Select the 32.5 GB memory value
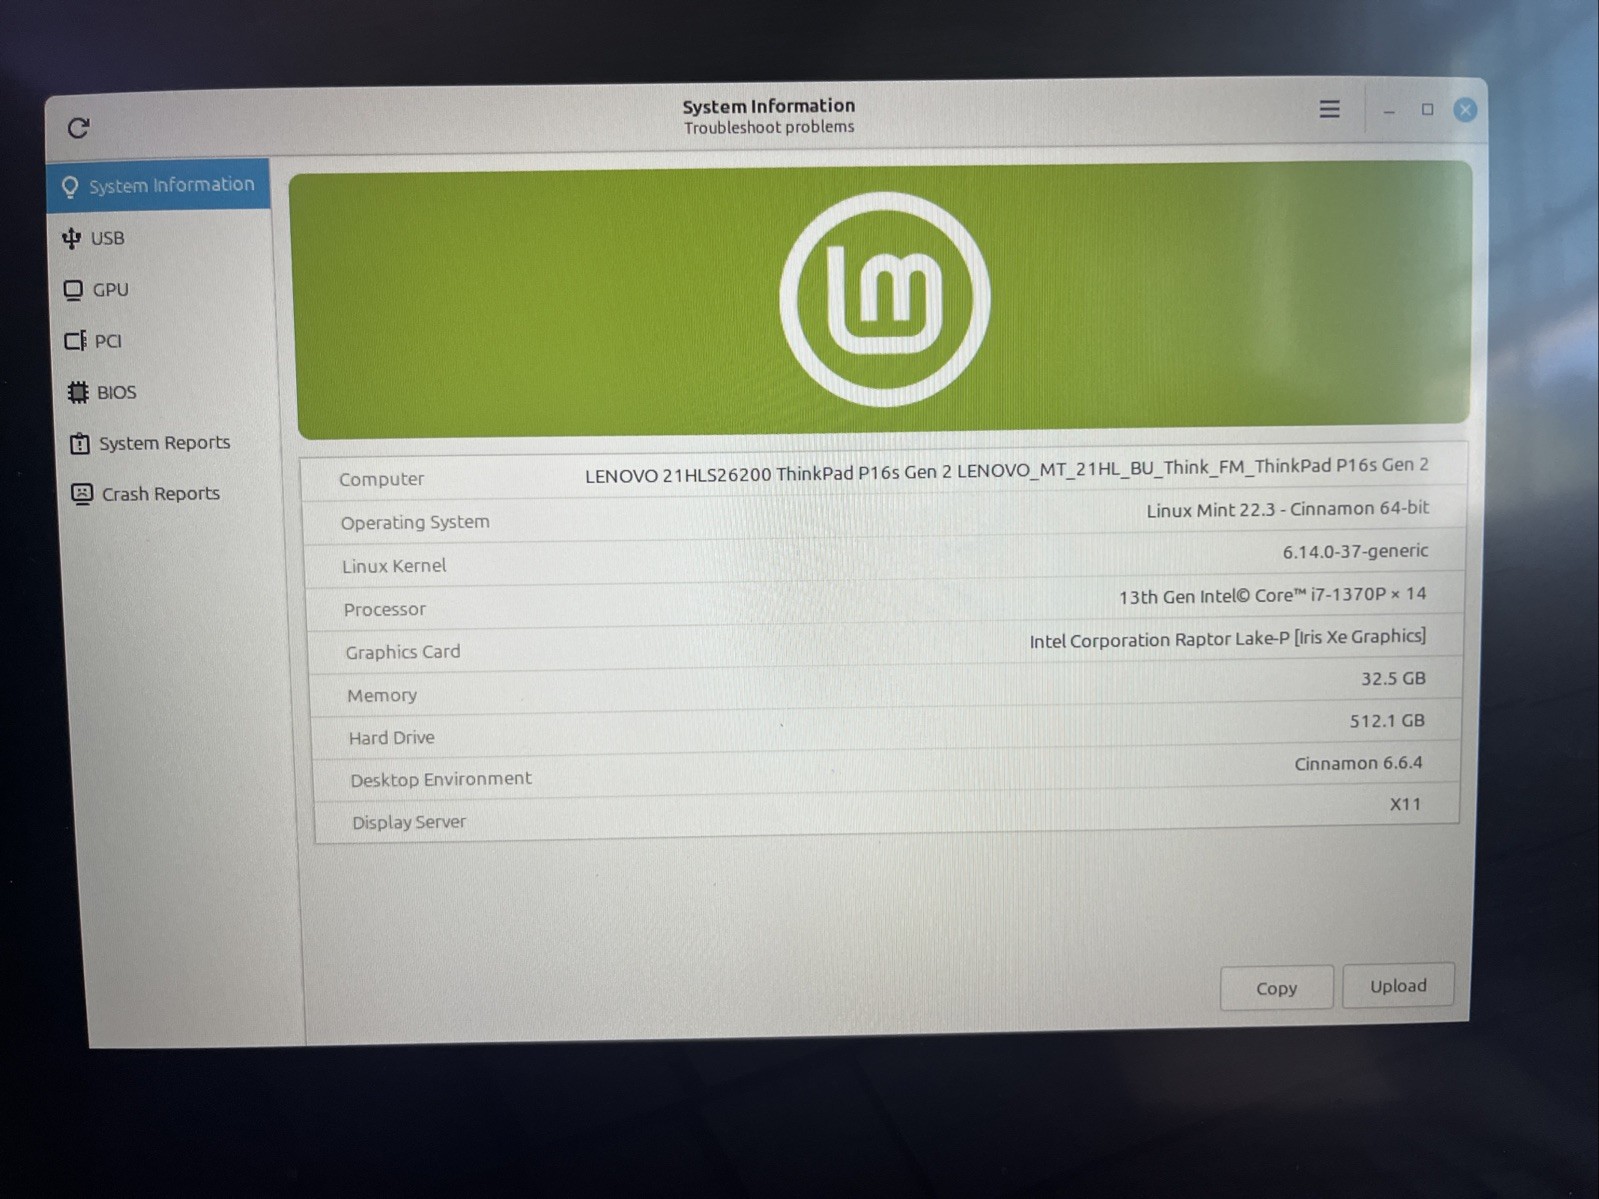The height and width of the screenshot is (1199, 1599). pos(1393,679)
